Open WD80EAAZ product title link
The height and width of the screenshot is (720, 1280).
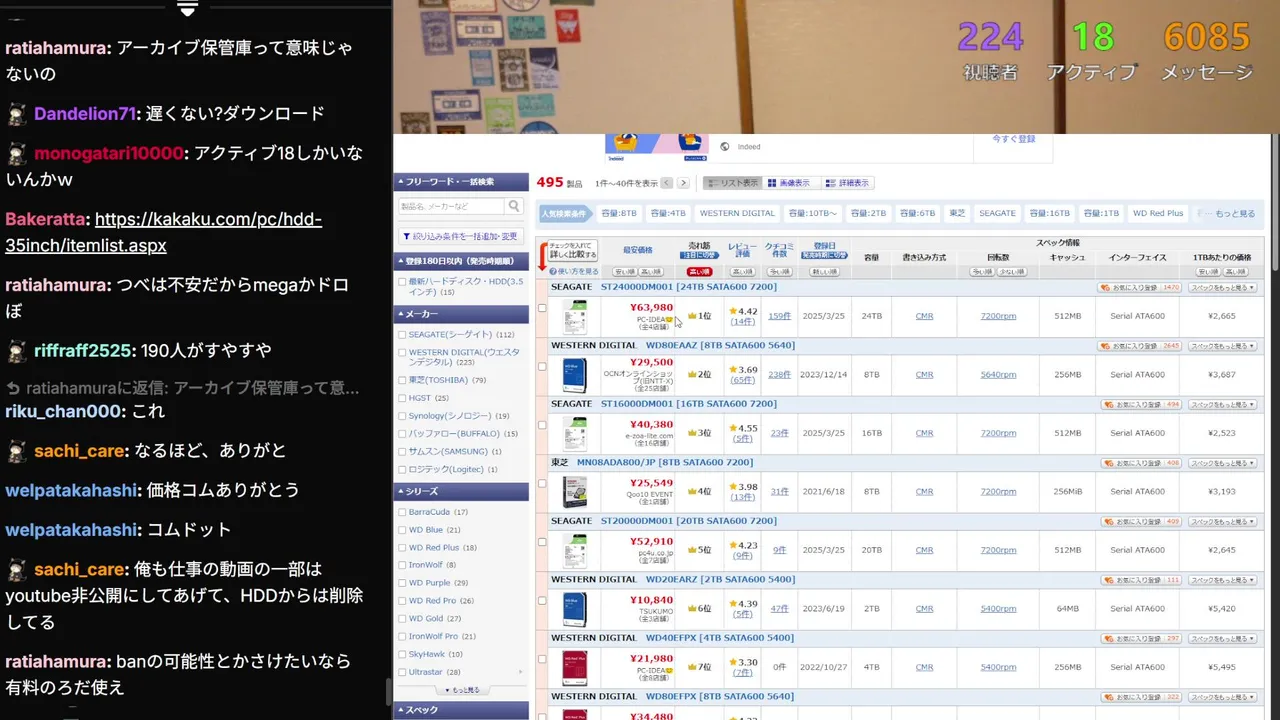[x=720, y=346]
